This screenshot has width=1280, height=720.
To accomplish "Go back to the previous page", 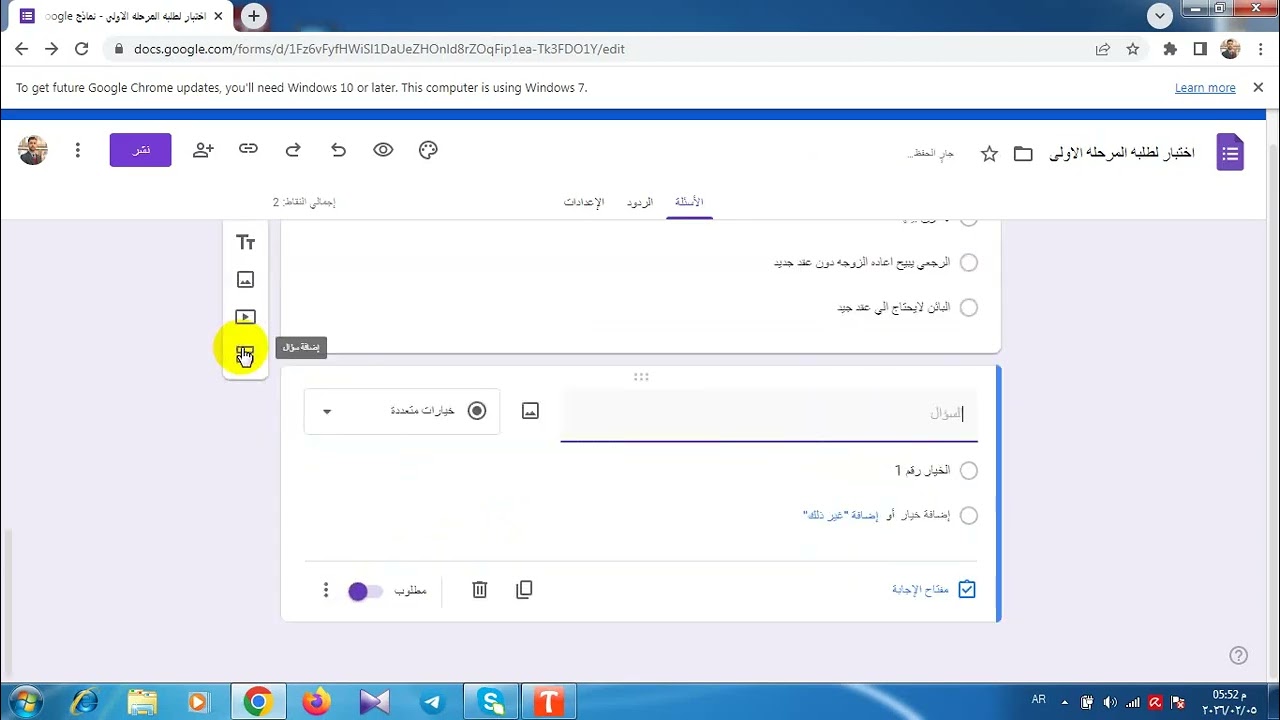I will pyautogui.click(x=22, y=48).
